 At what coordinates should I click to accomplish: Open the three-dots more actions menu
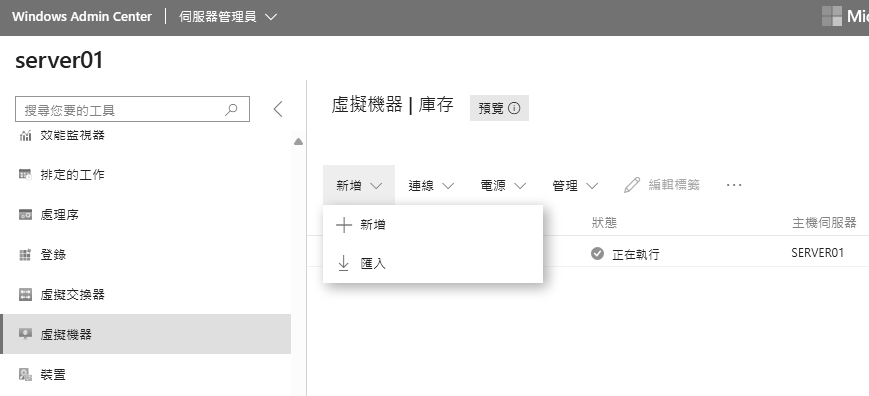(x=734, y=185)
